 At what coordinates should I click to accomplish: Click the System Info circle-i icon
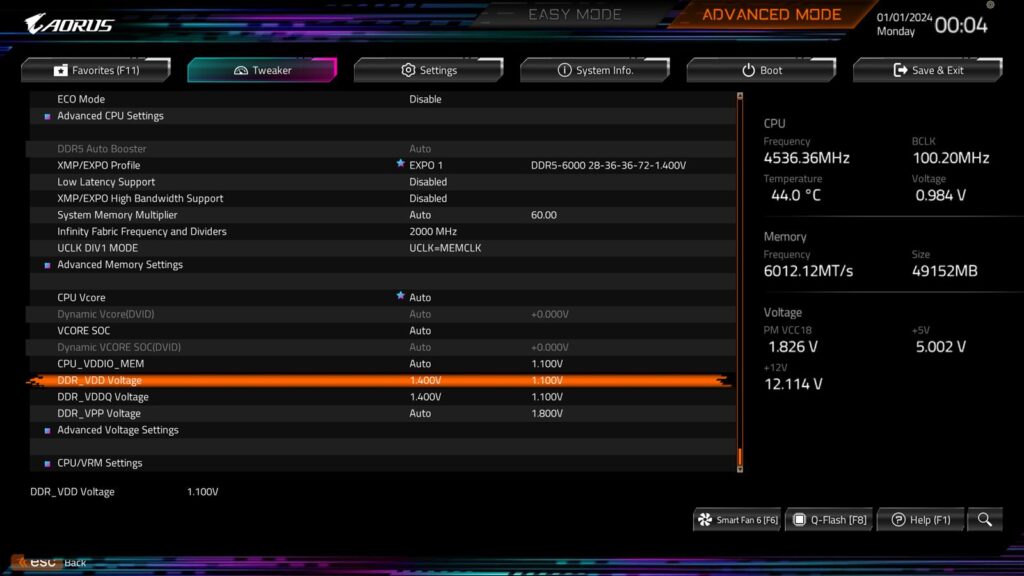click(x=564, y=70)
